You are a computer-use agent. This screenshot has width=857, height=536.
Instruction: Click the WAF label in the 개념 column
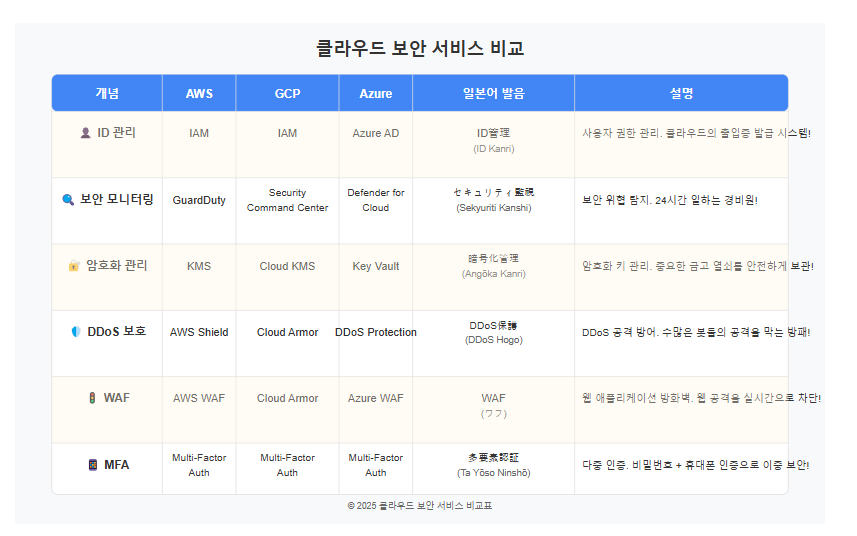pyautogui.click(x=117, y=398)
